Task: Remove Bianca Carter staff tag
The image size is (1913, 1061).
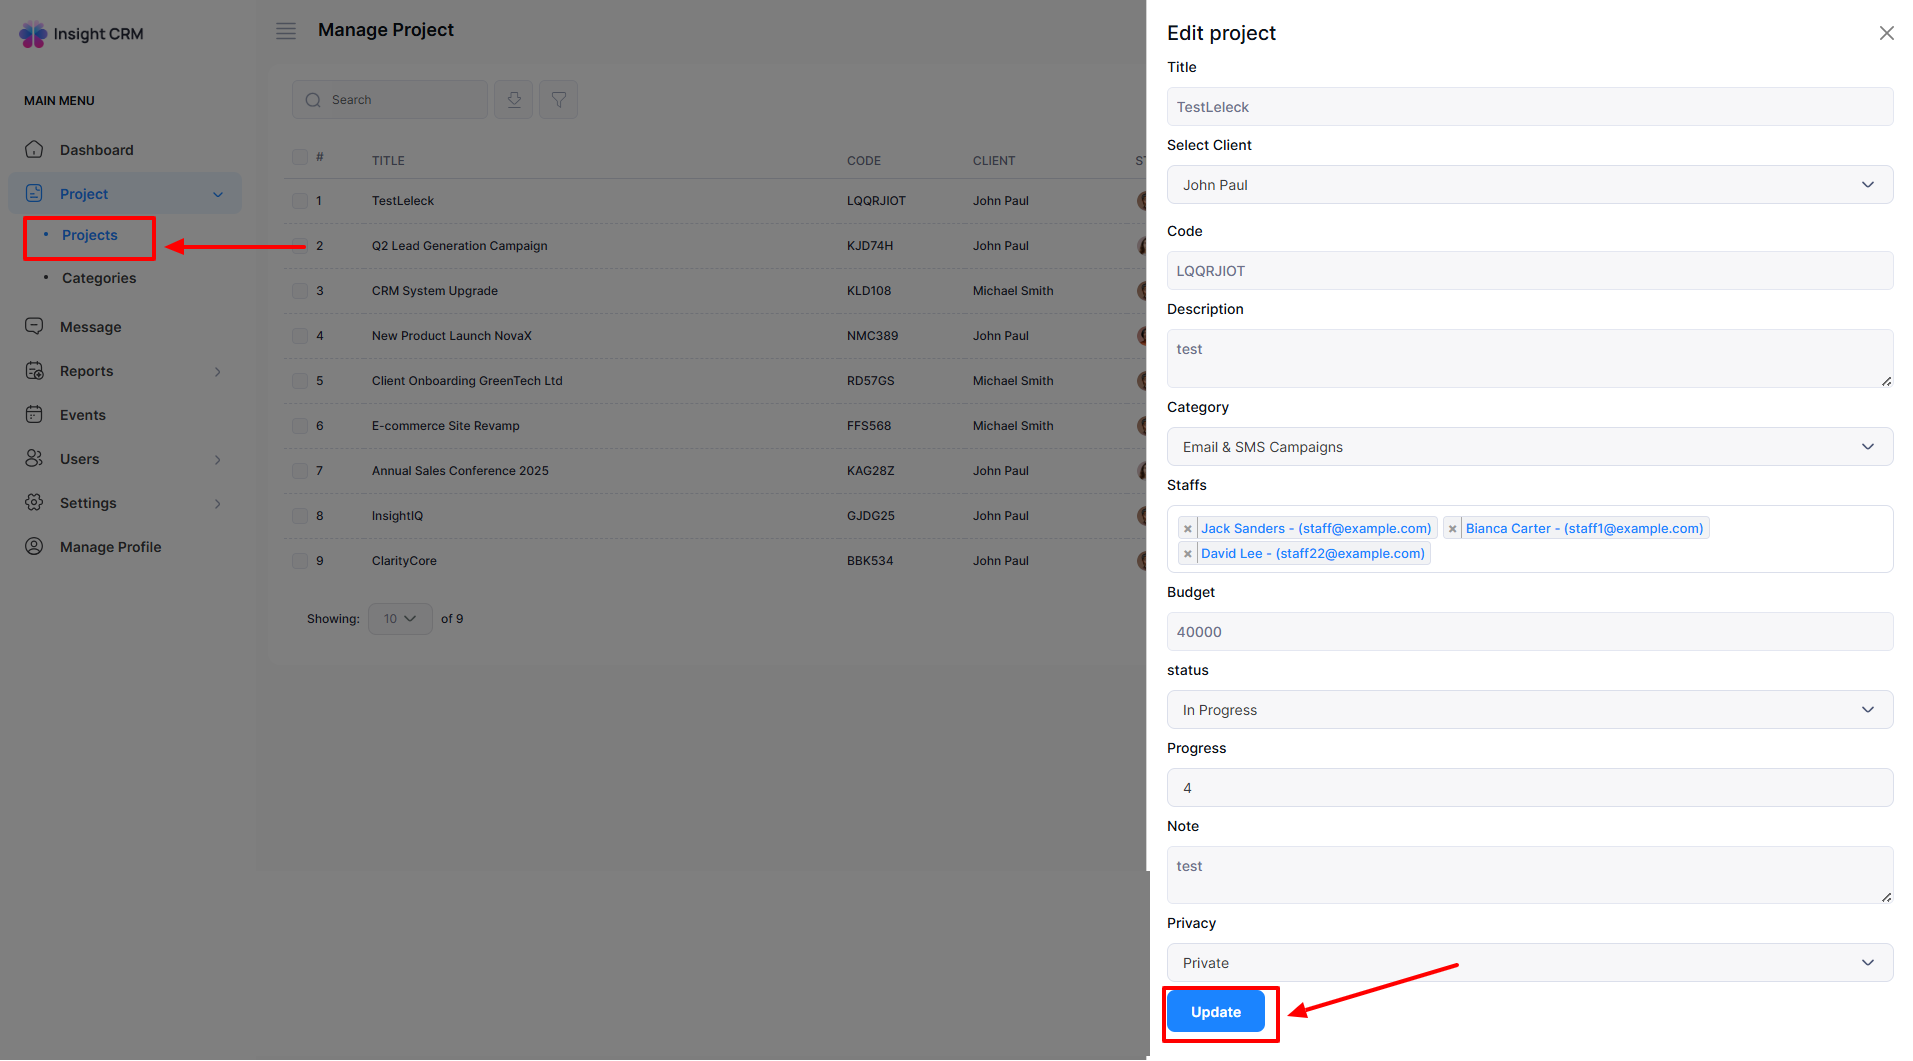Action: (1452, 529)
